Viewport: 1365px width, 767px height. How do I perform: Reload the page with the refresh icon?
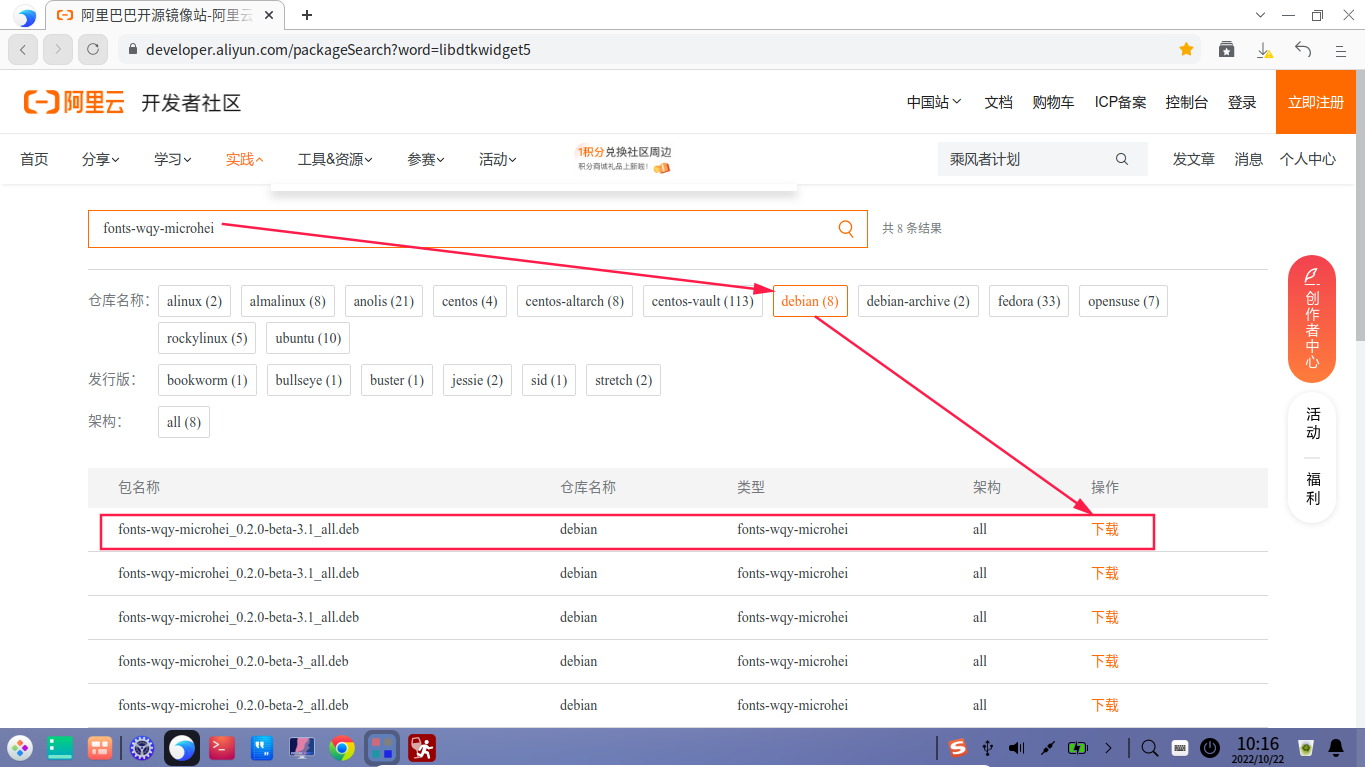click(x=92, y=48)
